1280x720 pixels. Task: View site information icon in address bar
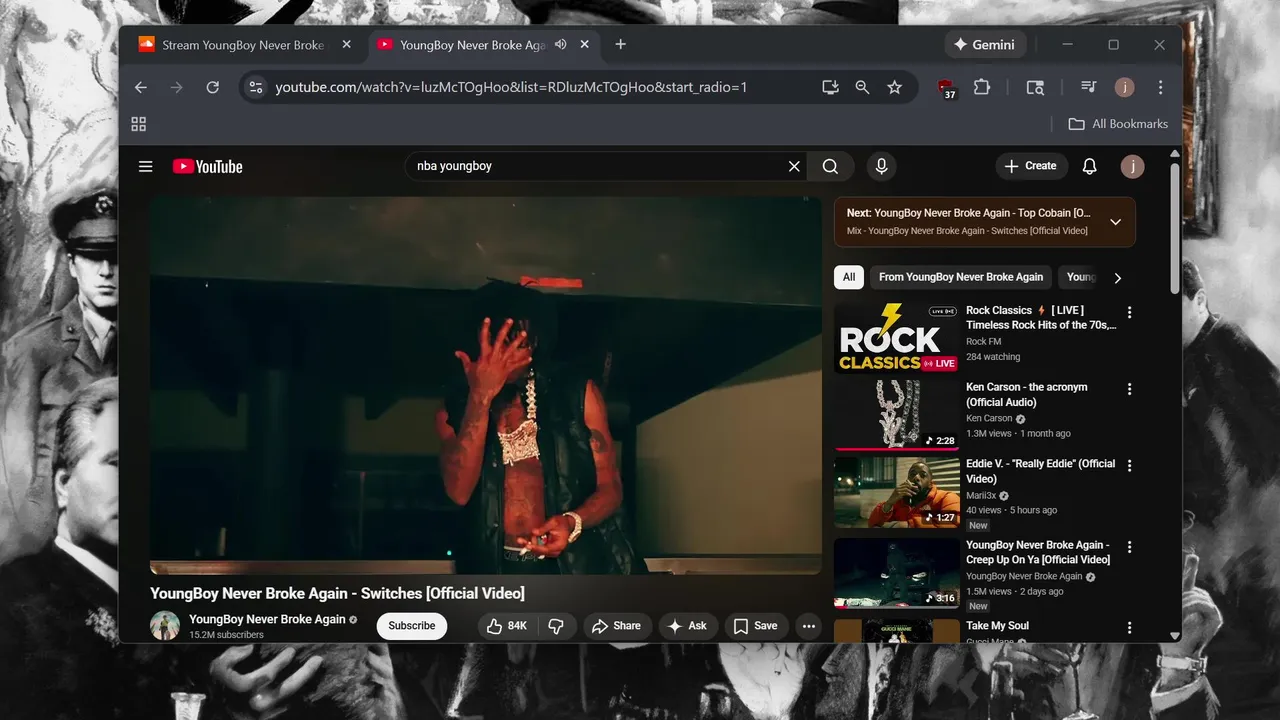click(x=256, y=87)
